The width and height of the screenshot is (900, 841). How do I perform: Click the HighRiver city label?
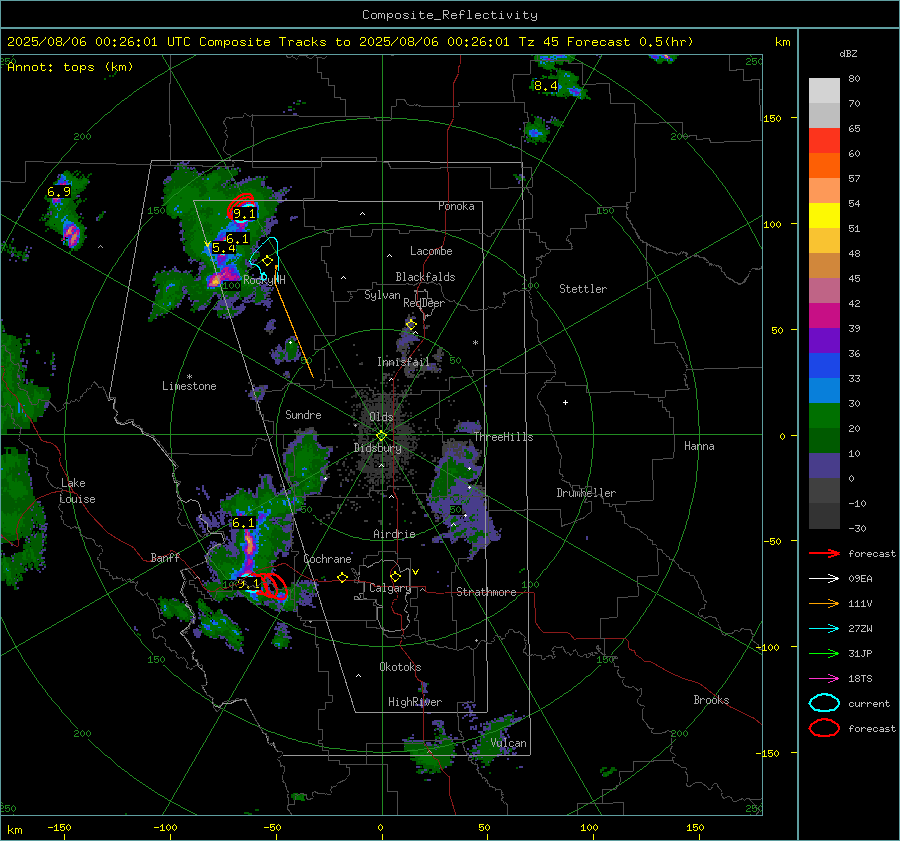[415, 702]
